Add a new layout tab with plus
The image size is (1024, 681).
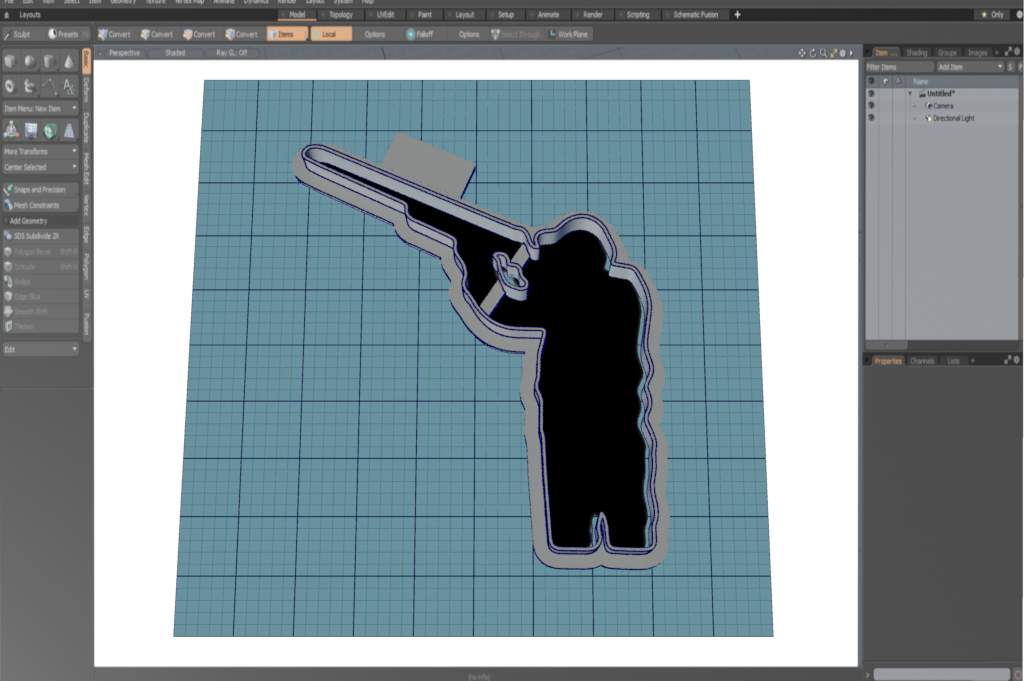point(737,14)
